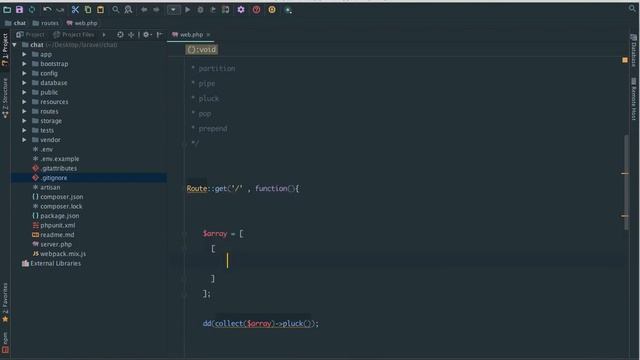Click the chat breadcrumb in navigation bar

pos(16,23)
